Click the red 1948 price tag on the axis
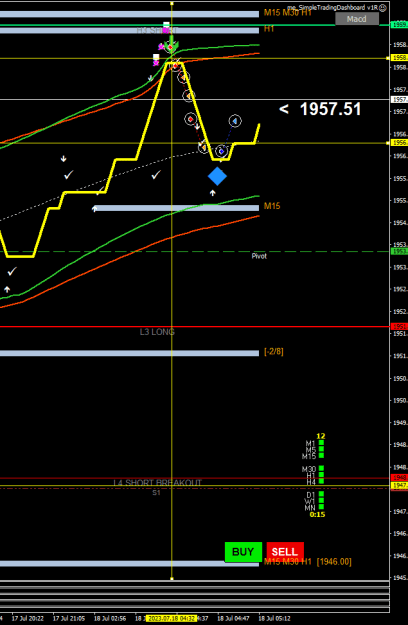This screenshot has width=408, height=625. coord(399,478)
